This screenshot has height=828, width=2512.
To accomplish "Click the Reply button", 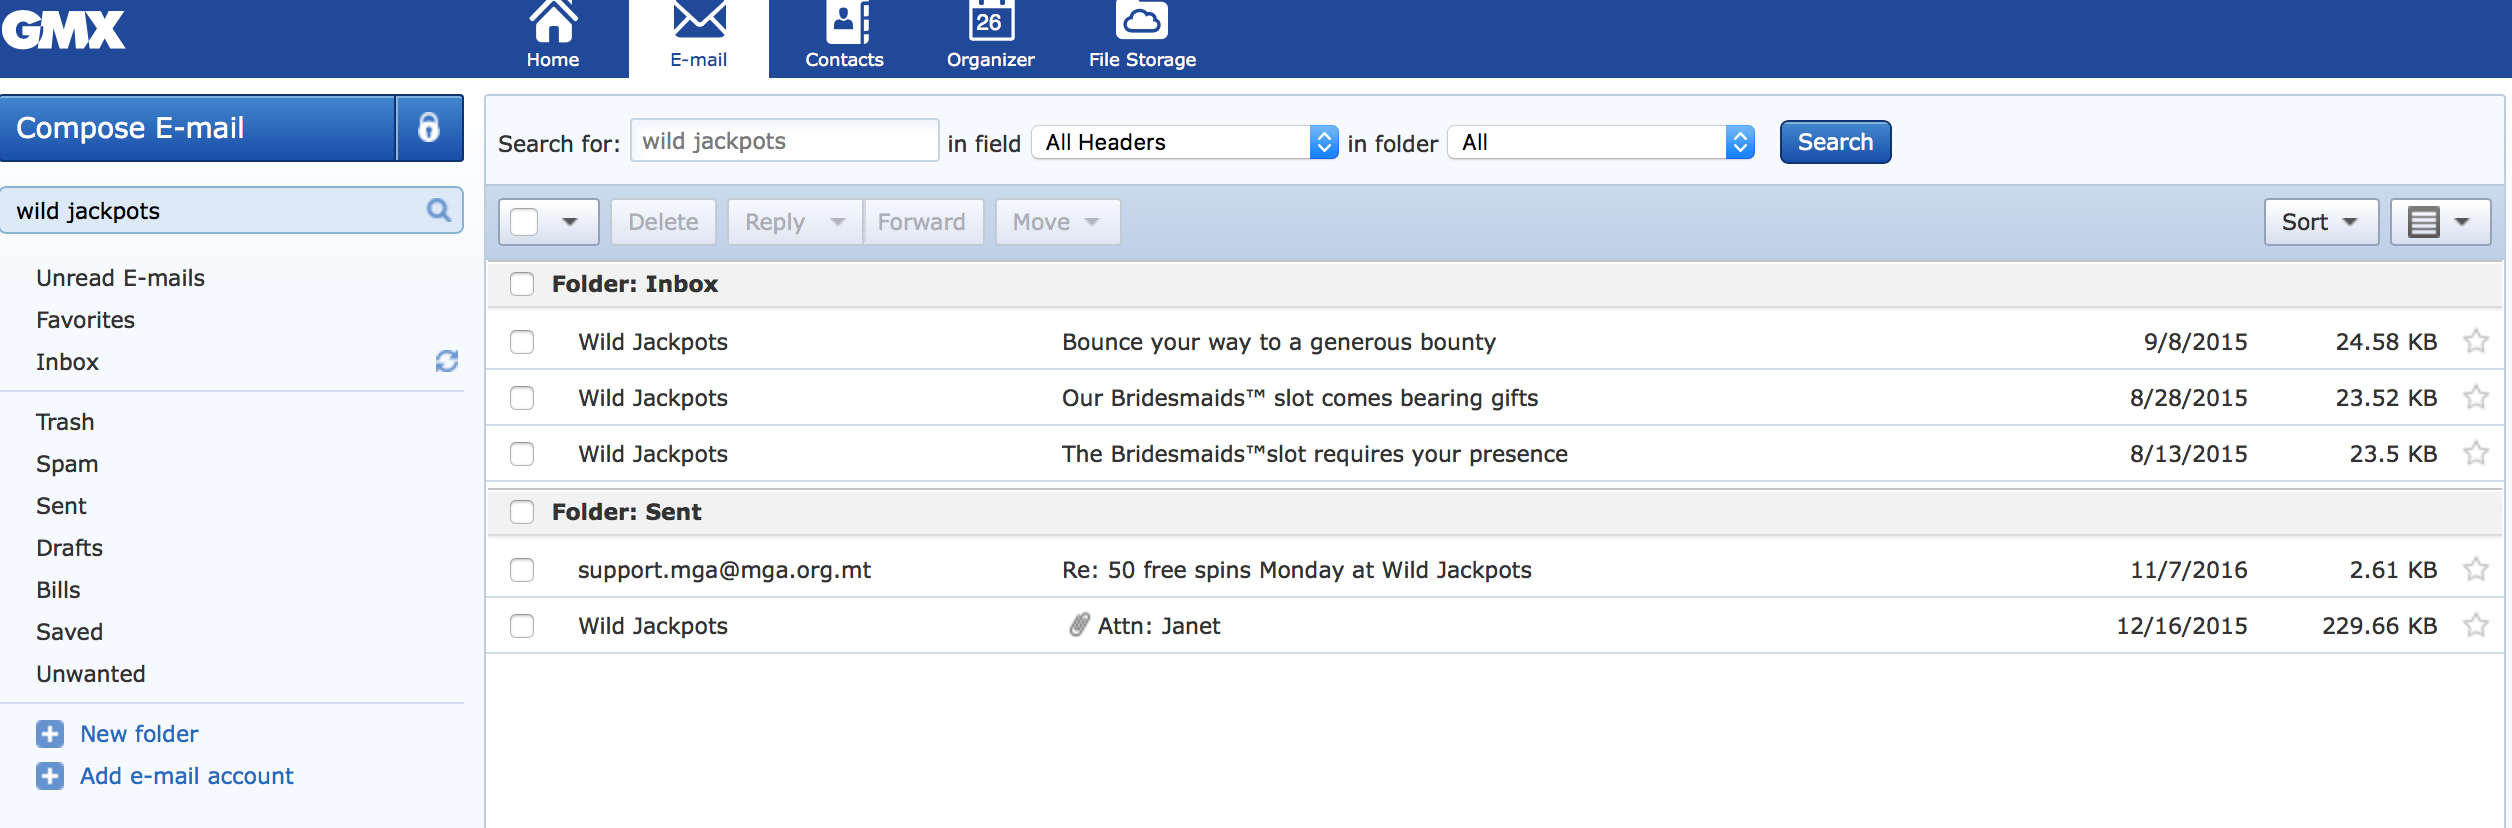I will click(775, 222).
